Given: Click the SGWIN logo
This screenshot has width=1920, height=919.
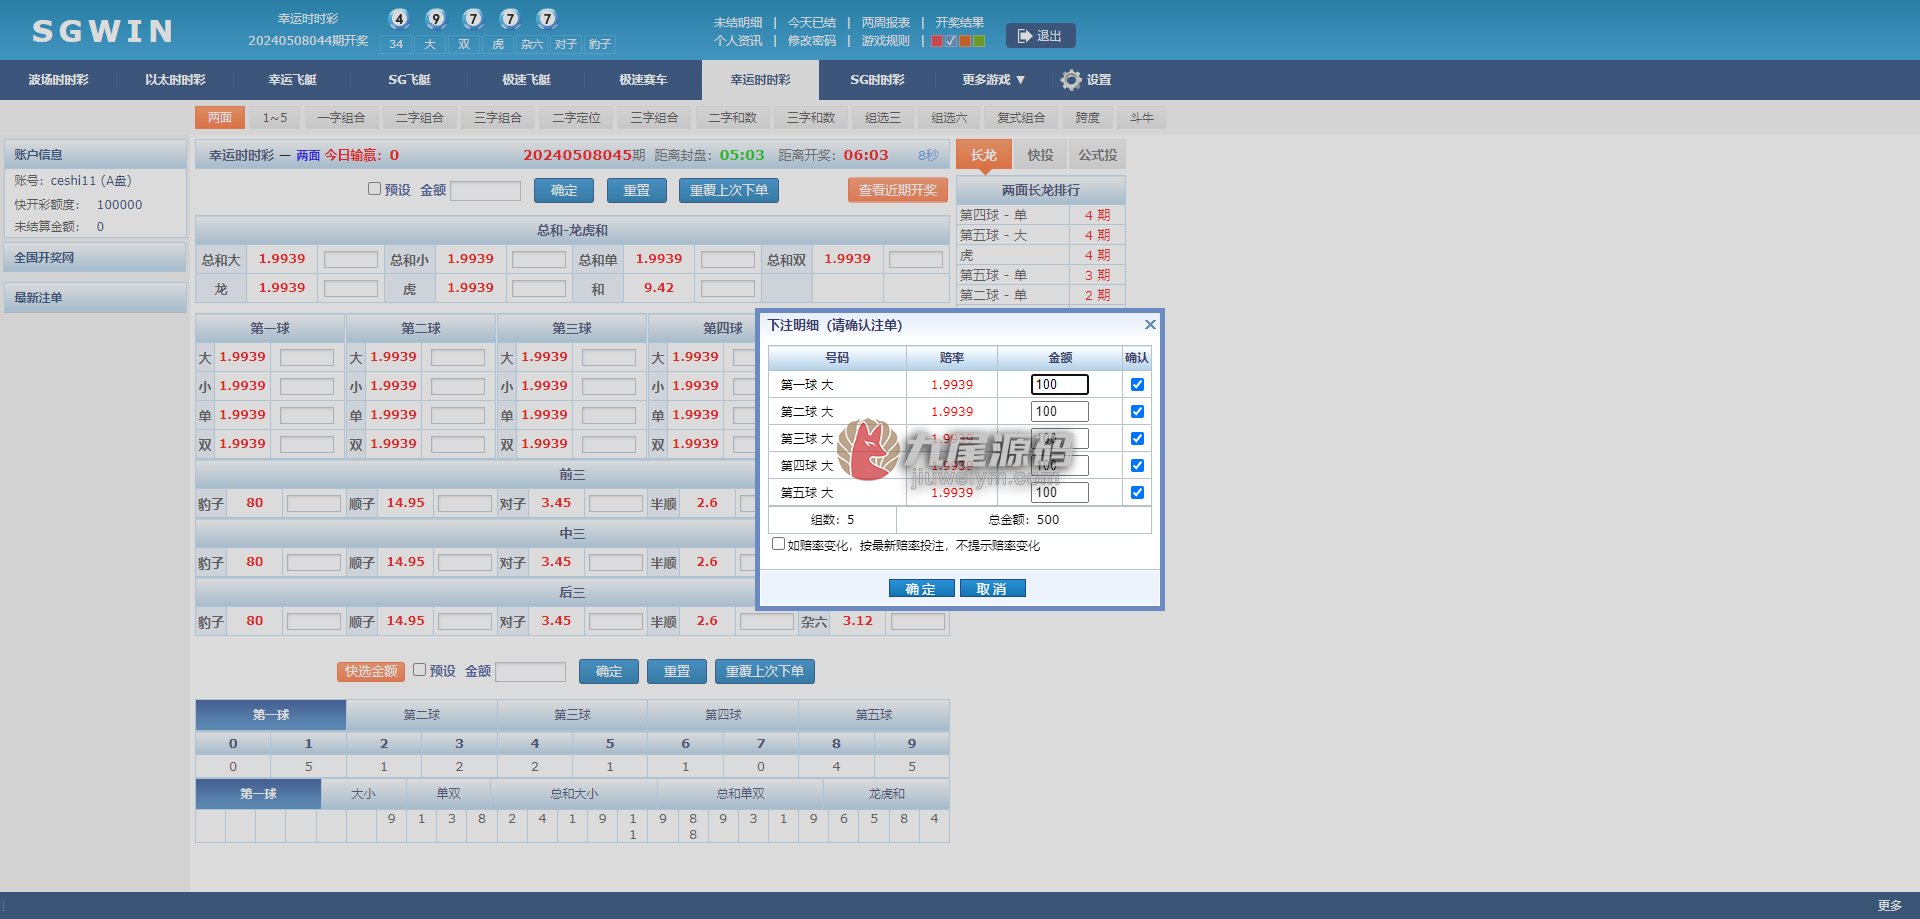Looking at the screenshot, I should [104, 31].
